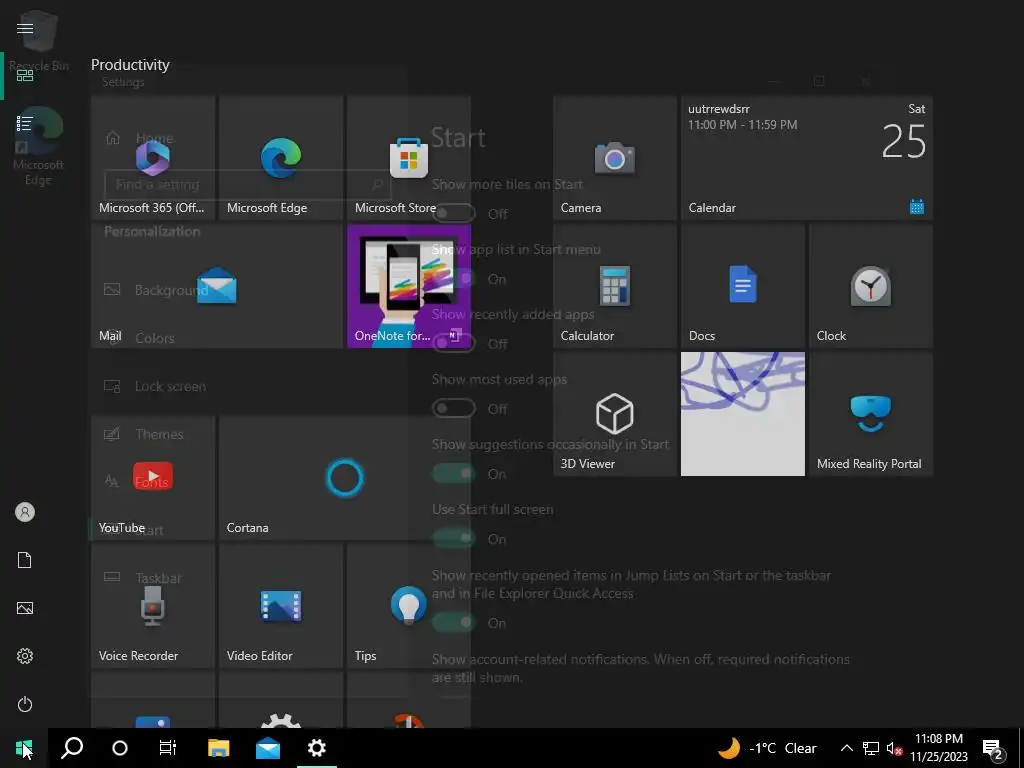Screen dimensions: 1024x768
Task: Launch the YouTube tile
Action: (x=153, y=477)
